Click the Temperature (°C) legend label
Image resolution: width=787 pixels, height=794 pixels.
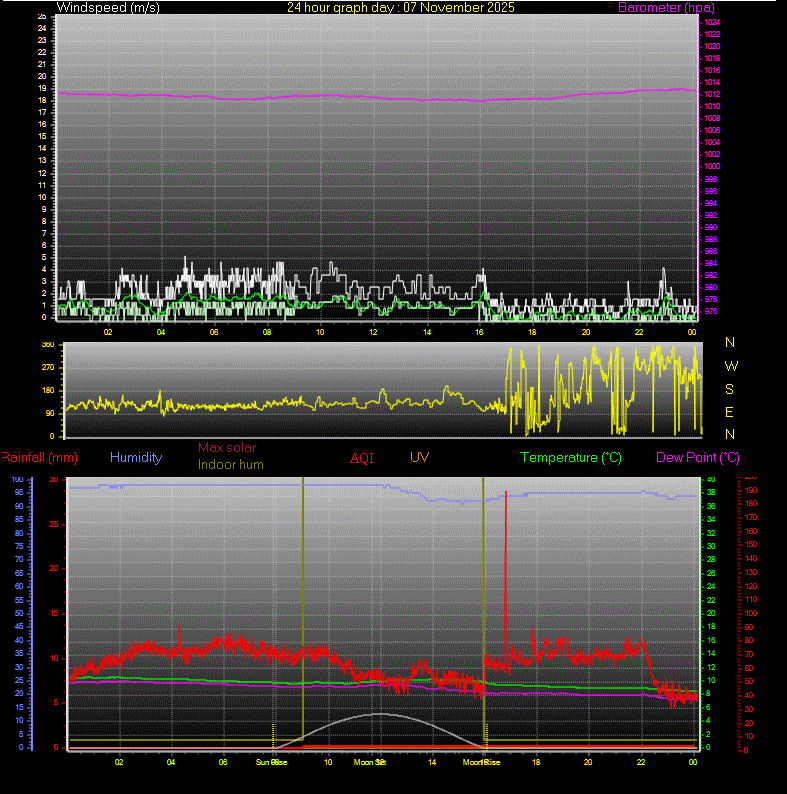point(573,458)
